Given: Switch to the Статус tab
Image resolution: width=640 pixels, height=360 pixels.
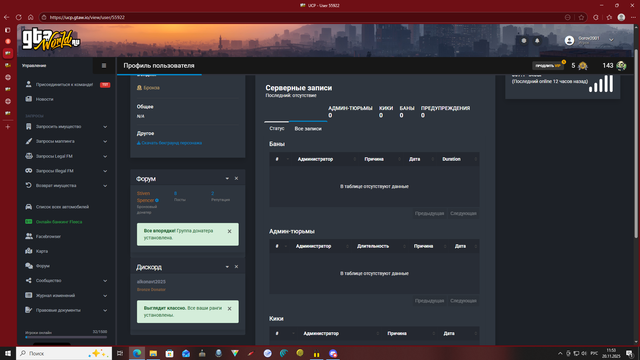Looking at the screenshot, I should (277, 128).
